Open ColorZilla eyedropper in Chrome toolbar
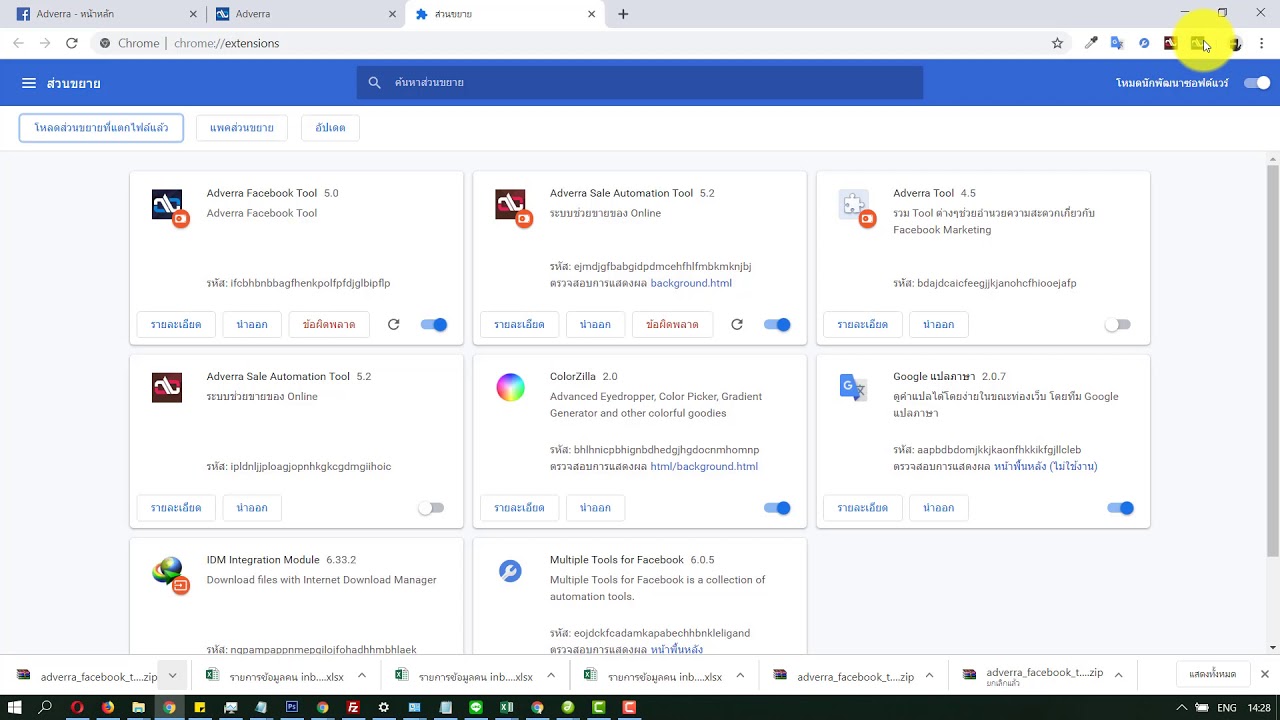The image size is (1280, 720). [1091, 43]
